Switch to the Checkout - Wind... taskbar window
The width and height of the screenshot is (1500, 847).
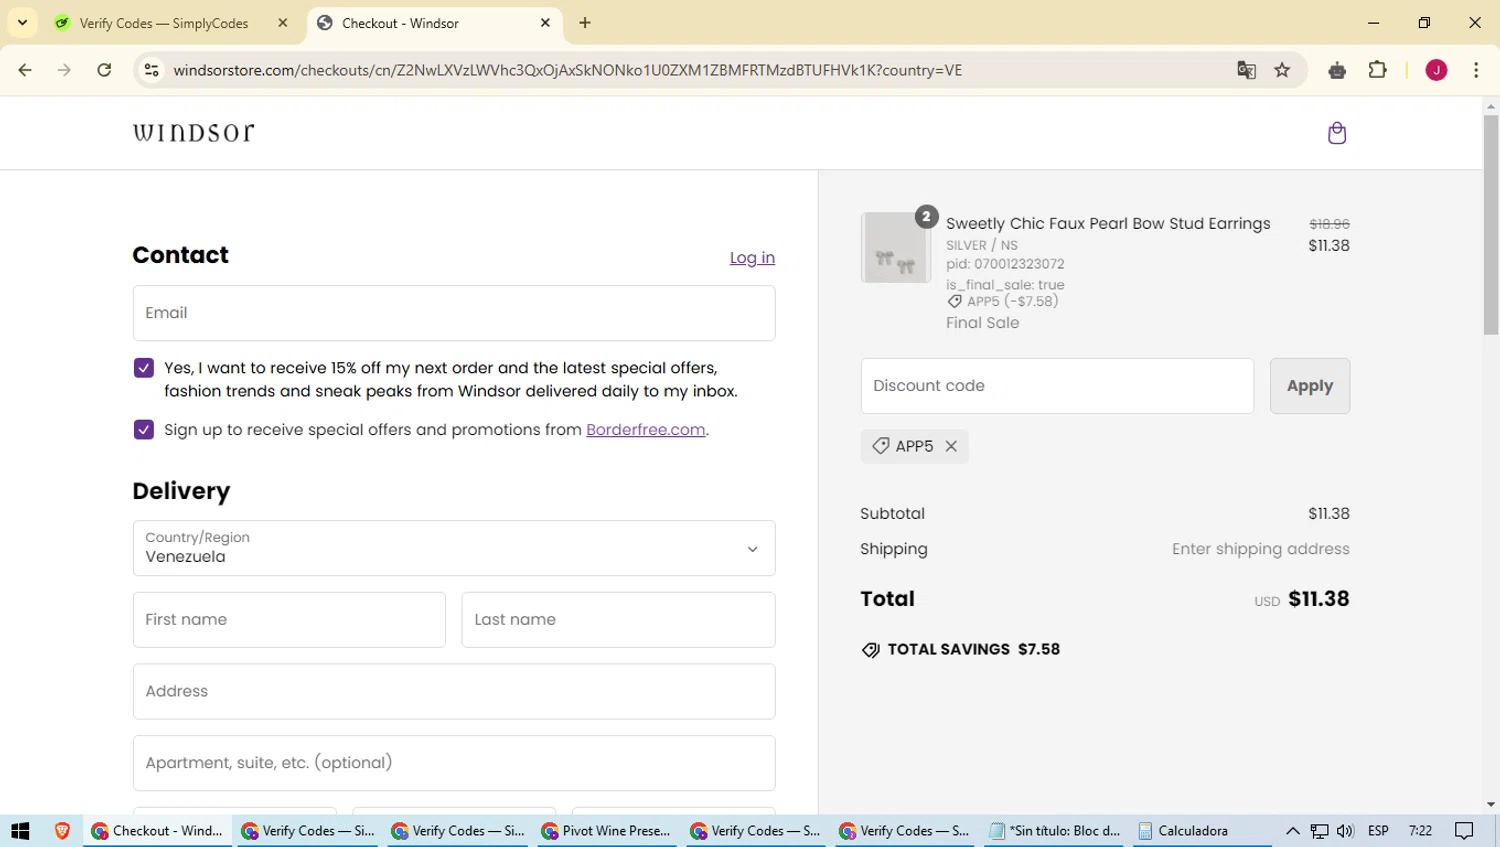(x=157, y=831)
